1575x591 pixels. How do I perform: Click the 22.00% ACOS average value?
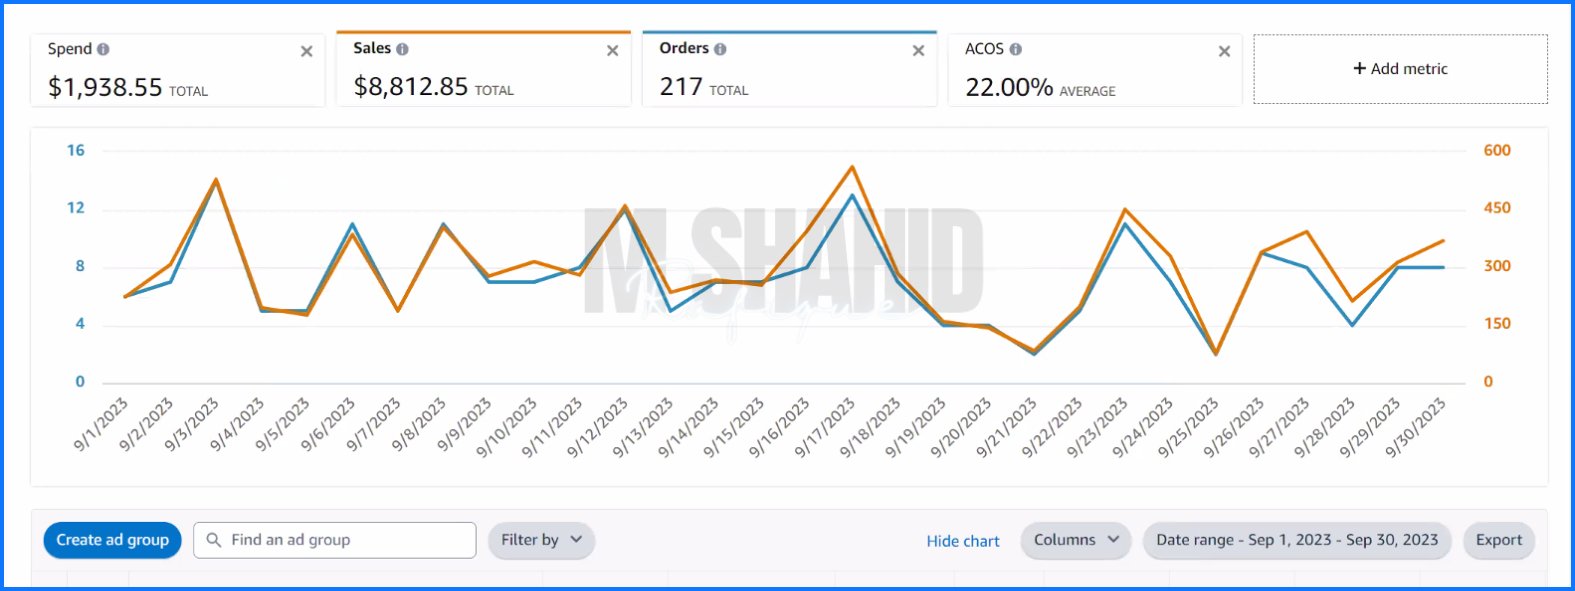pyautogui.click(x=1009, y=88)
